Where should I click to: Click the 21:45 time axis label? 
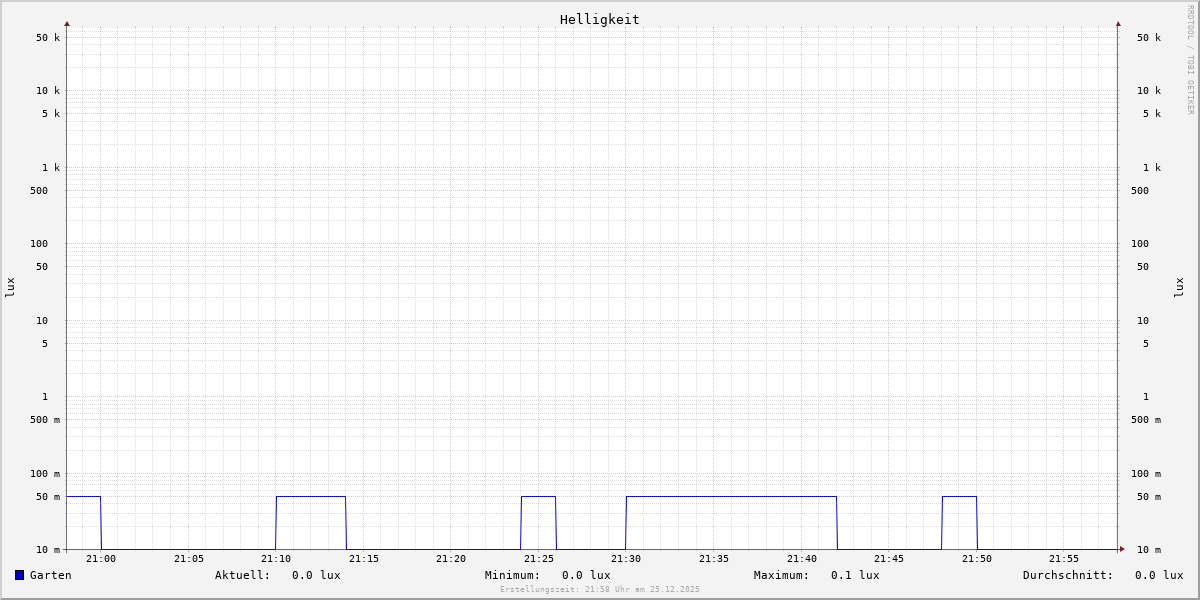(x=889, y=559)
